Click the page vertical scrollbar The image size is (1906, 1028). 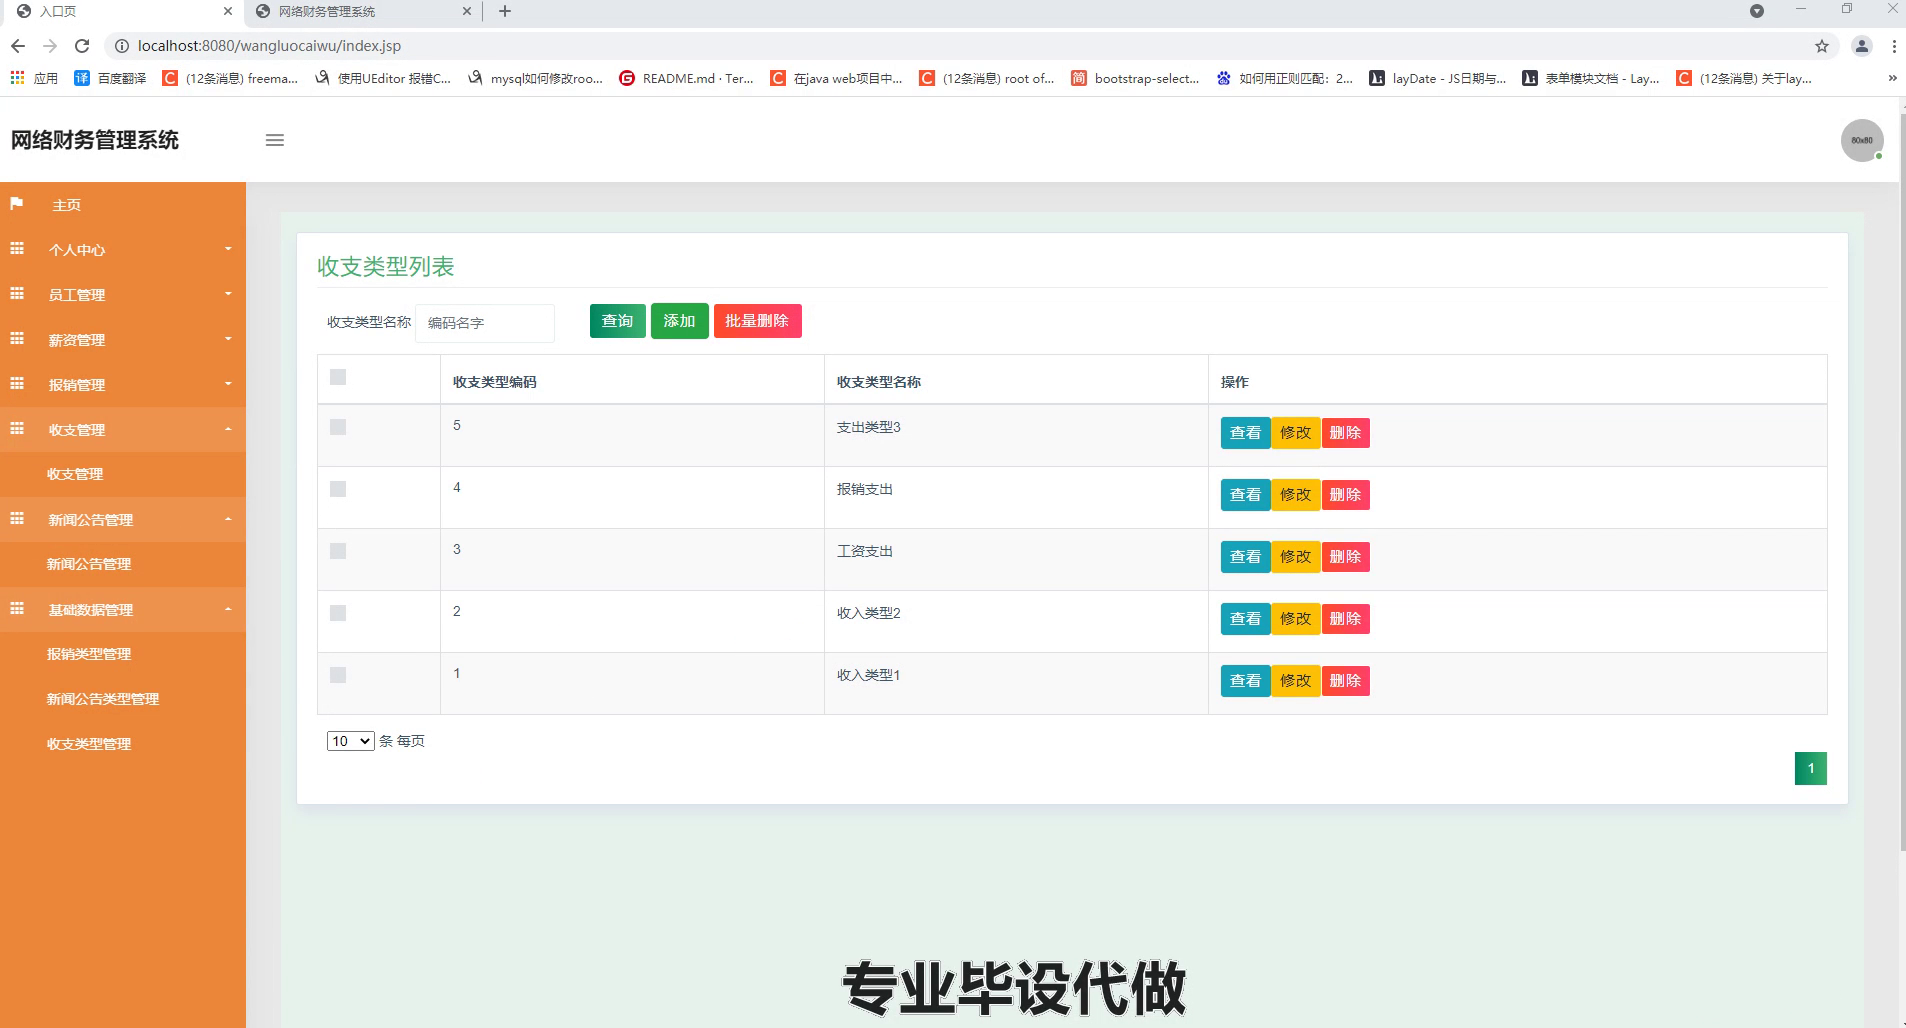tap(1902, 480)
